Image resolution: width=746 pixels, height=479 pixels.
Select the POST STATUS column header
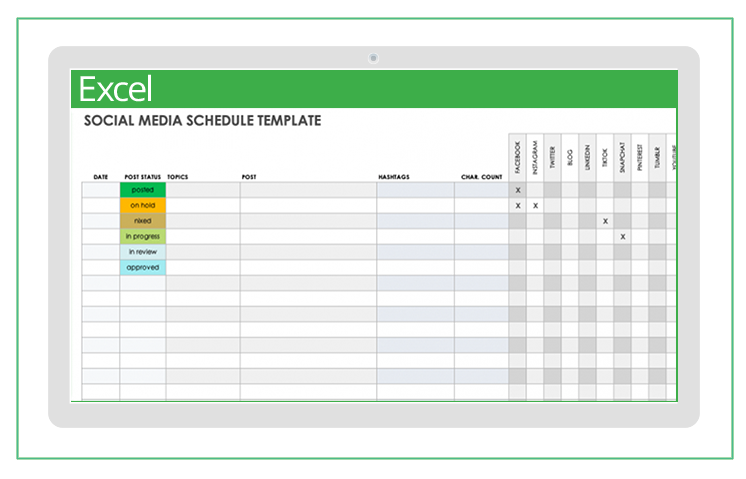[x=141, y=177]
